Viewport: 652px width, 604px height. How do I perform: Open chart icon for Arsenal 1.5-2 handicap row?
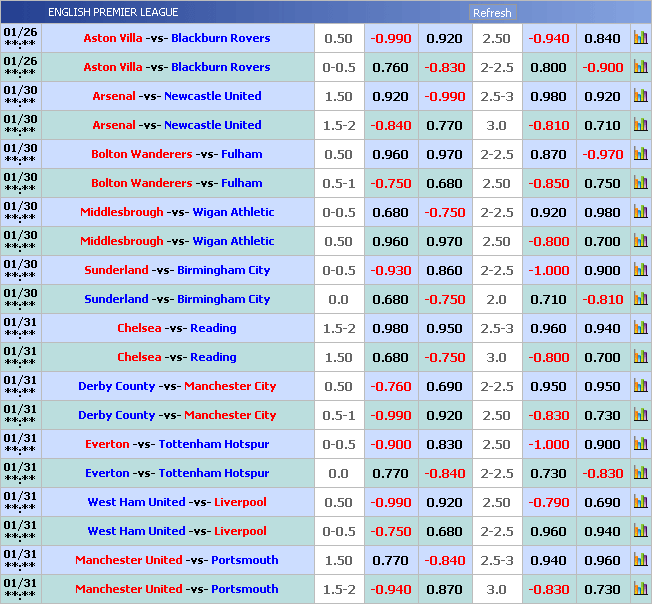tap(640, 125)
